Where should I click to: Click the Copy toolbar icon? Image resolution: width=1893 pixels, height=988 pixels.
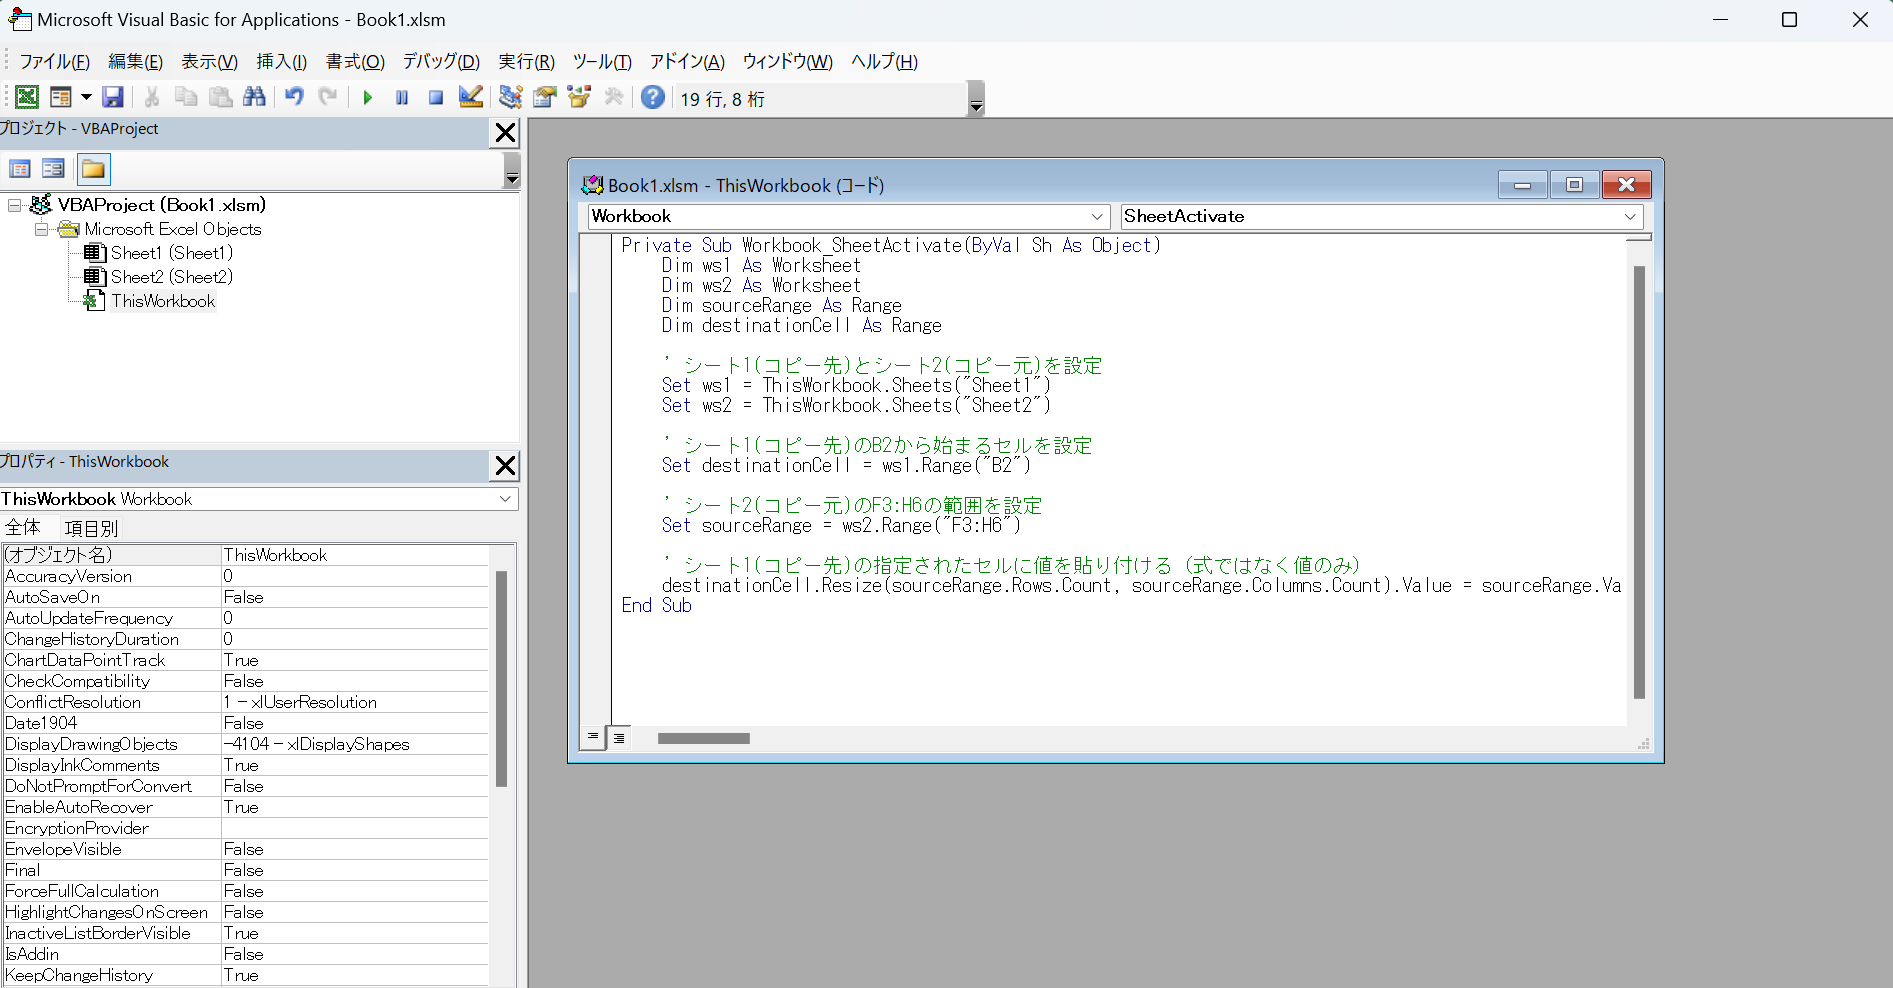(x=186, y=97)
